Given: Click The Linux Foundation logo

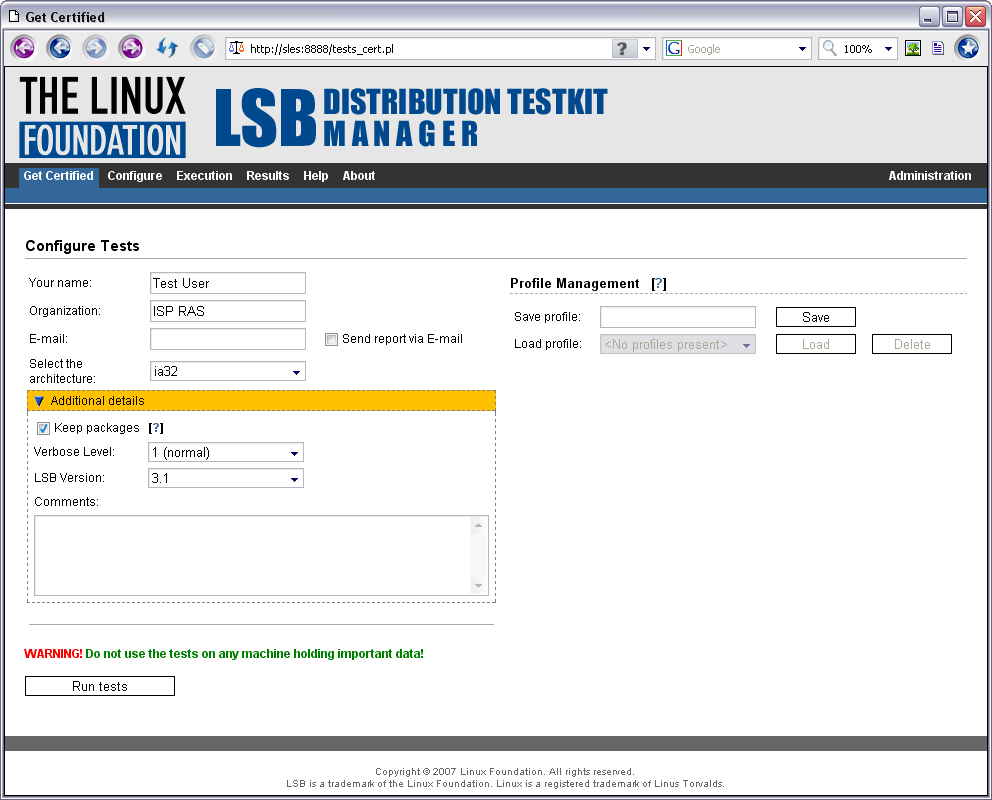Looking at the screenshot, I should pos(102,116).
